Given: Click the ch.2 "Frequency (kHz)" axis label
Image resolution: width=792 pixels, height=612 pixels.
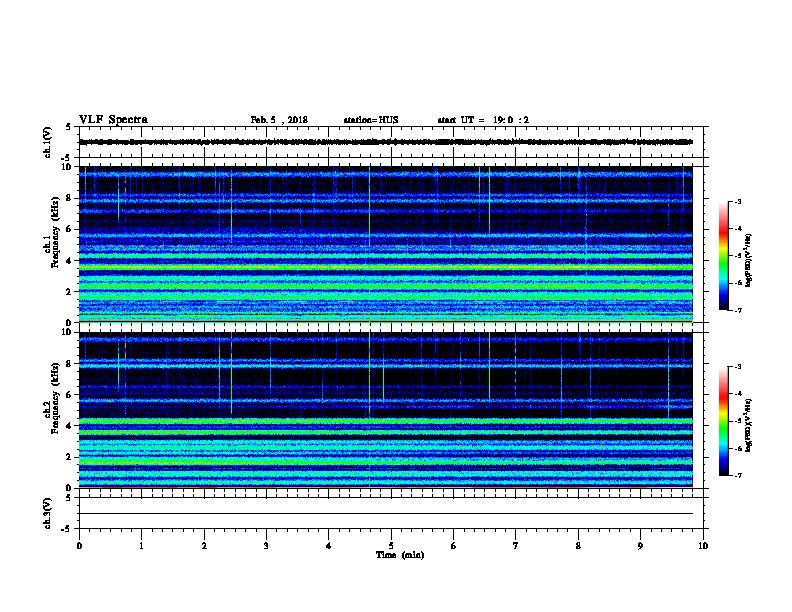Looking at the screenshot, I should tap(56, 398).
